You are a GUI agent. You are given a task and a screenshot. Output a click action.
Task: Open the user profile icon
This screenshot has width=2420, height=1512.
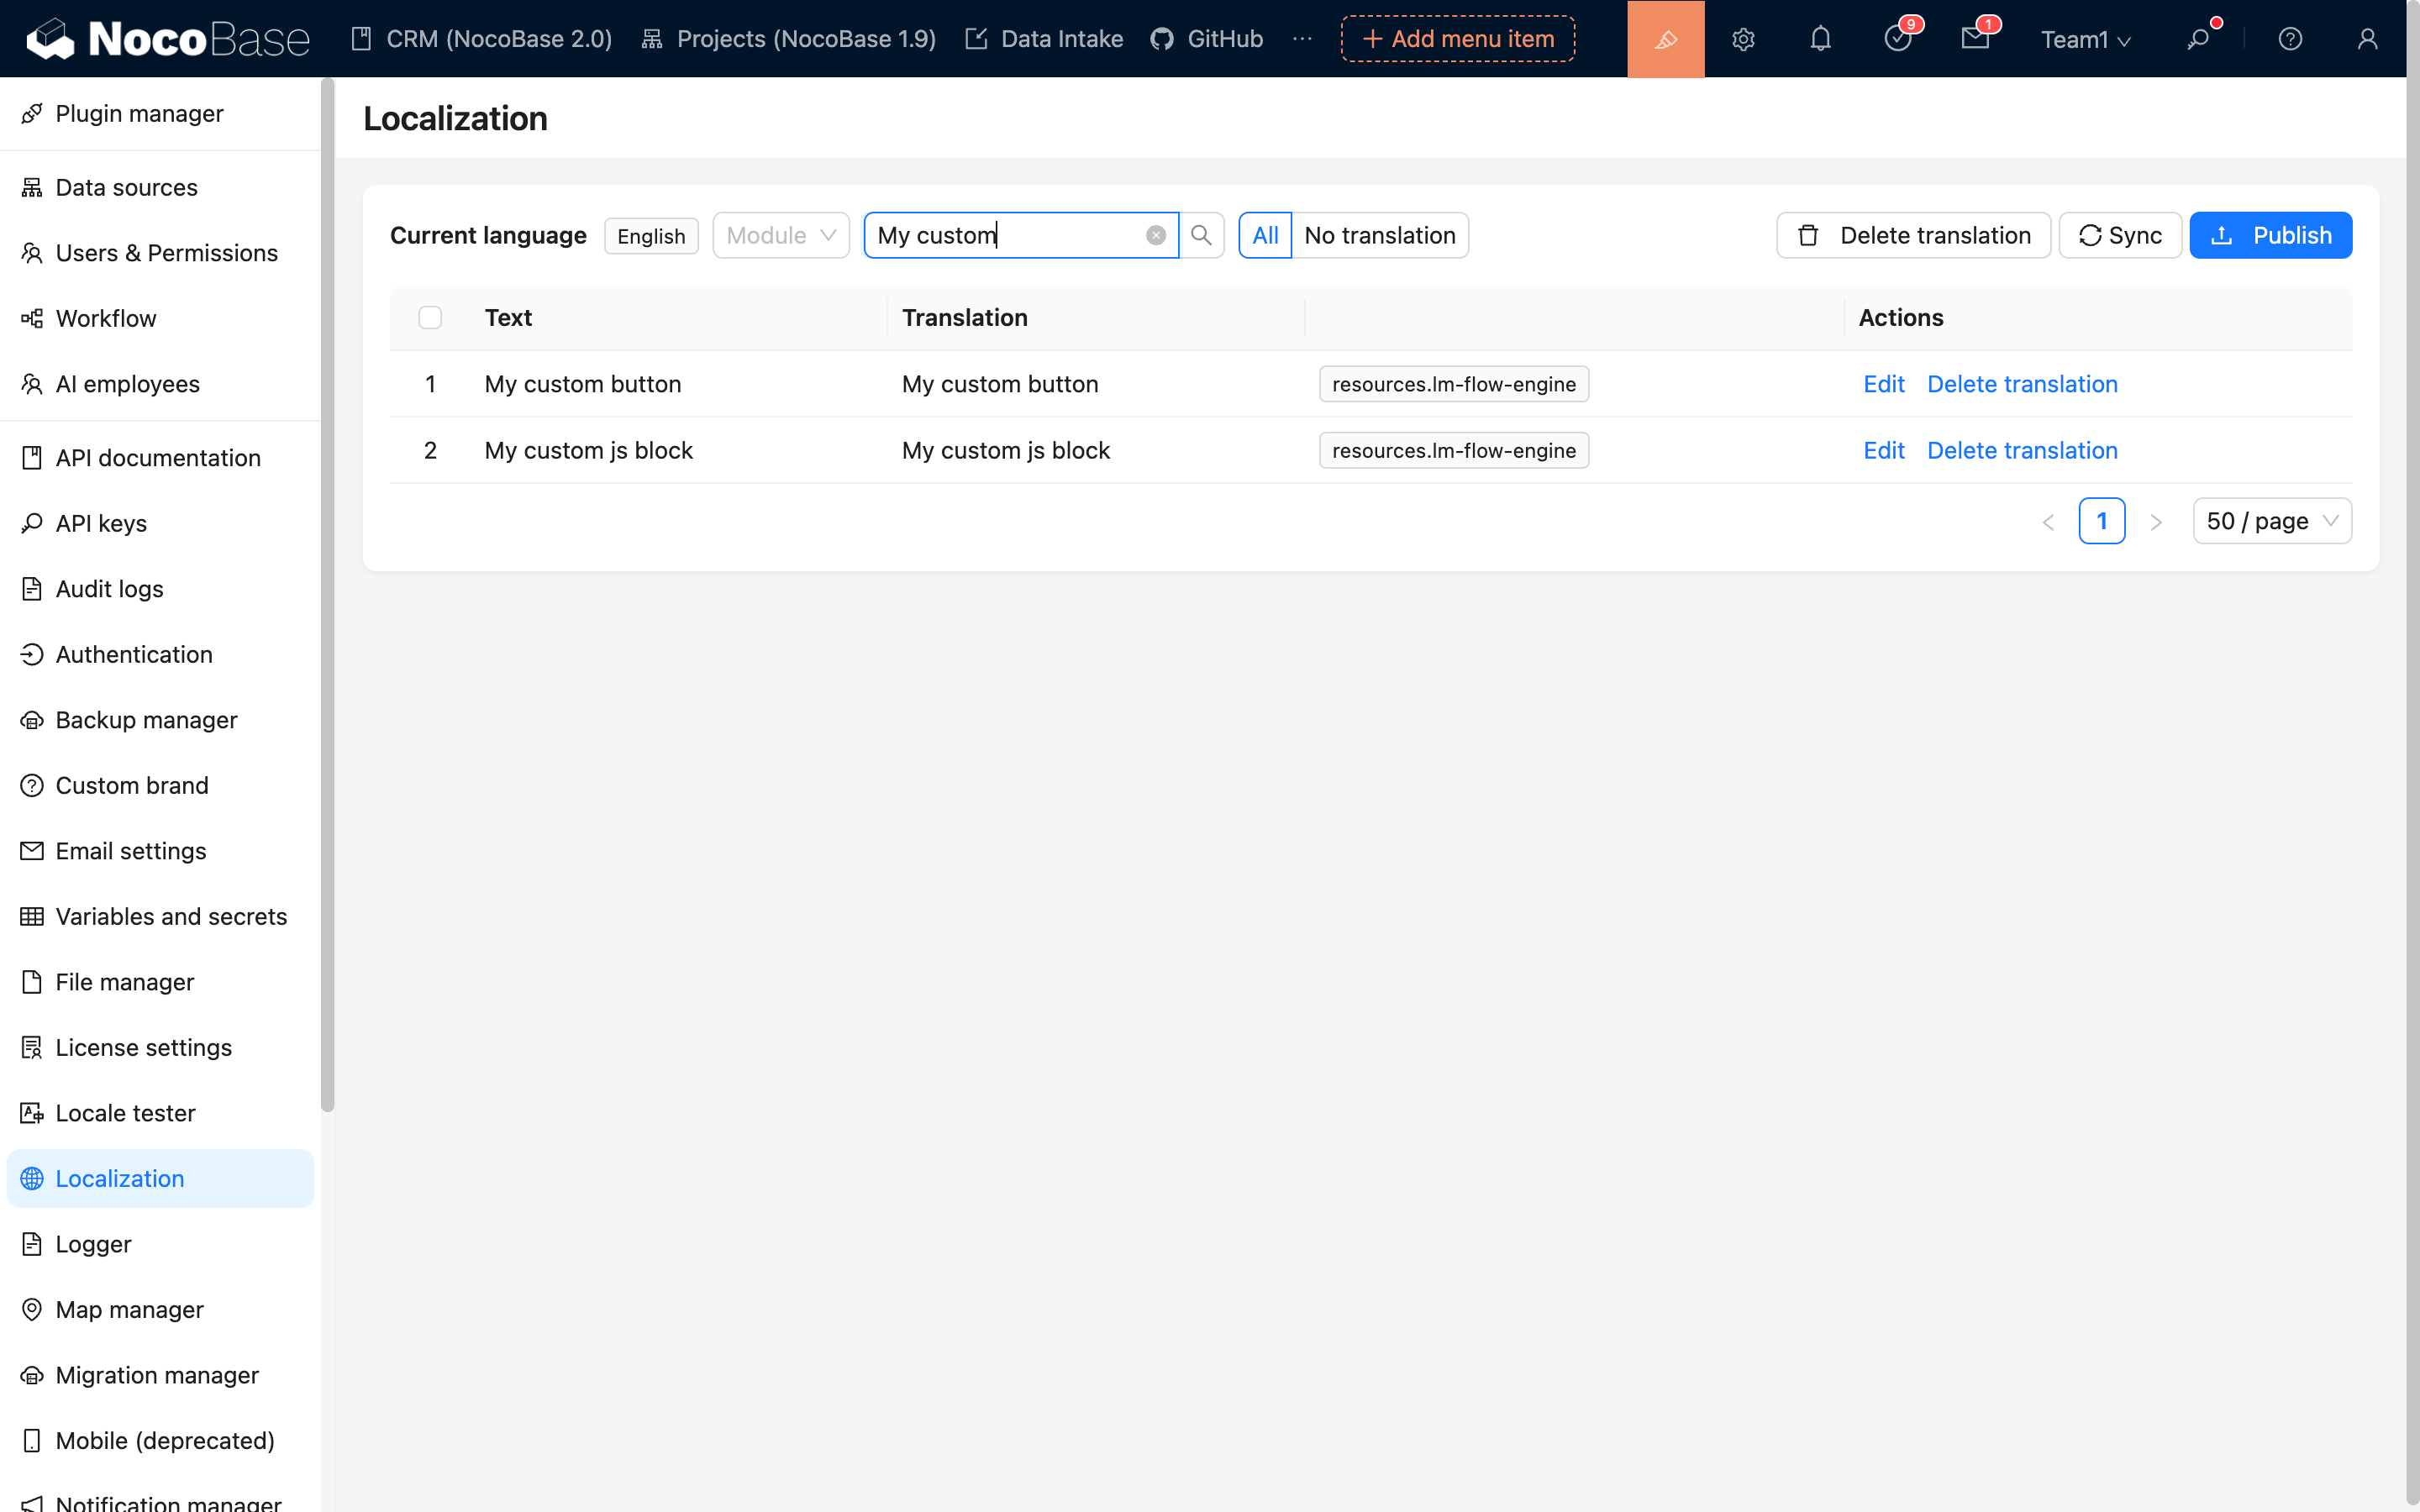point(2366,39)
